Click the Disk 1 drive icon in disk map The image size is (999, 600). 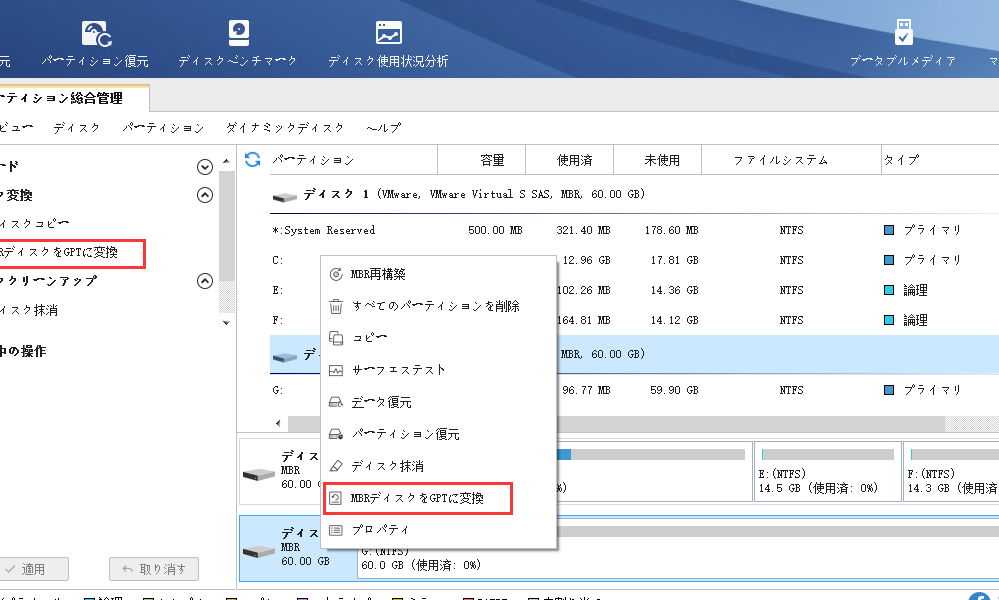pyautogui.click(x=259, y=475)
